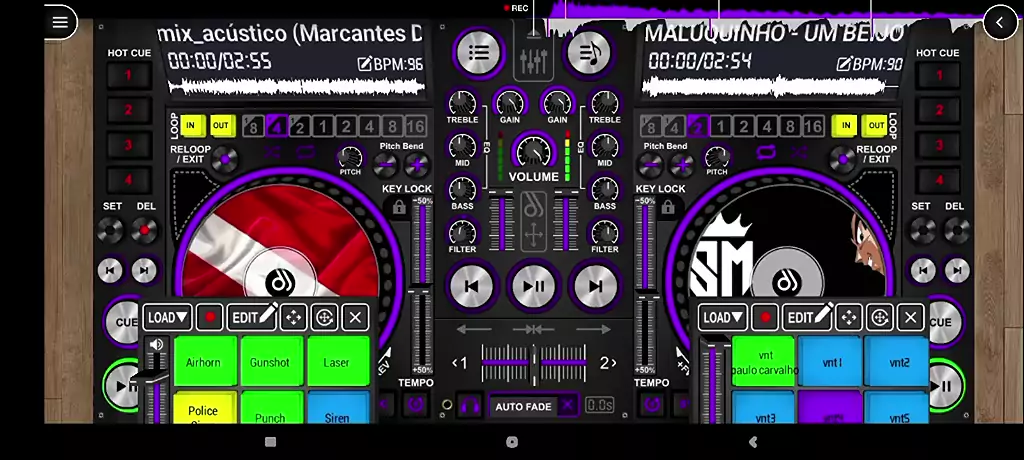
Task: Expand the right sampler LOAD dropdown
Action: [x=722, y=318]
